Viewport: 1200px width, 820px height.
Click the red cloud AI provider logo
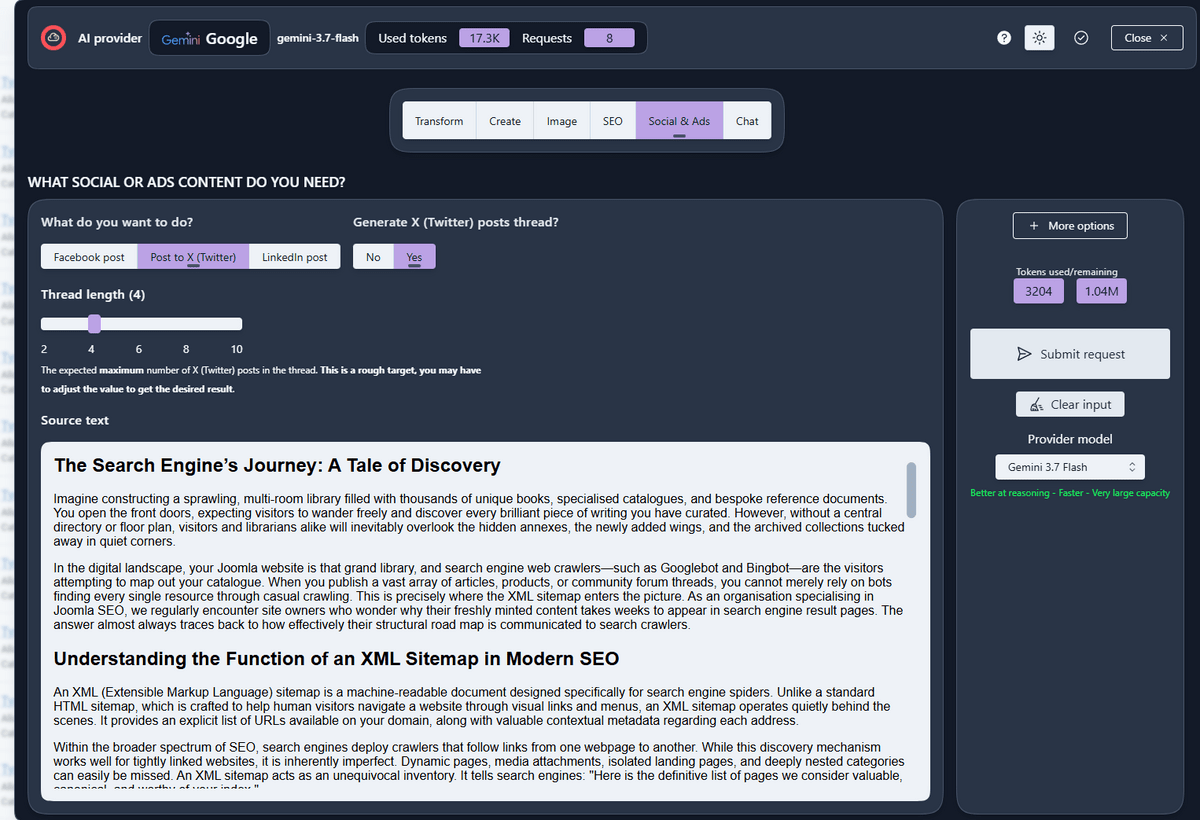(x=53, y=38)
